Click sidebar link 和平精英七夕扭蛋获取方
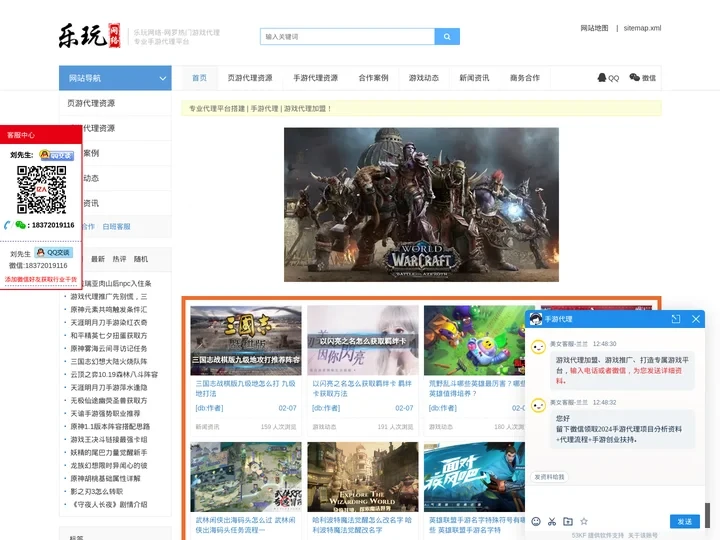The height and width of the screenshot is (540, 720). [x=109, y=336]
